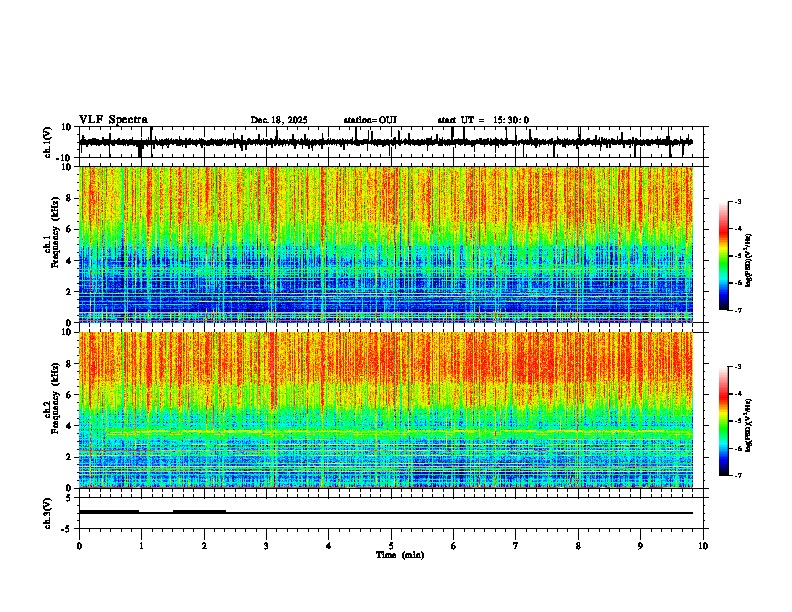This screenshot has width=792, height=612.
Task: Click time axis tick label "8"
Action: click(x=578, y=546)
